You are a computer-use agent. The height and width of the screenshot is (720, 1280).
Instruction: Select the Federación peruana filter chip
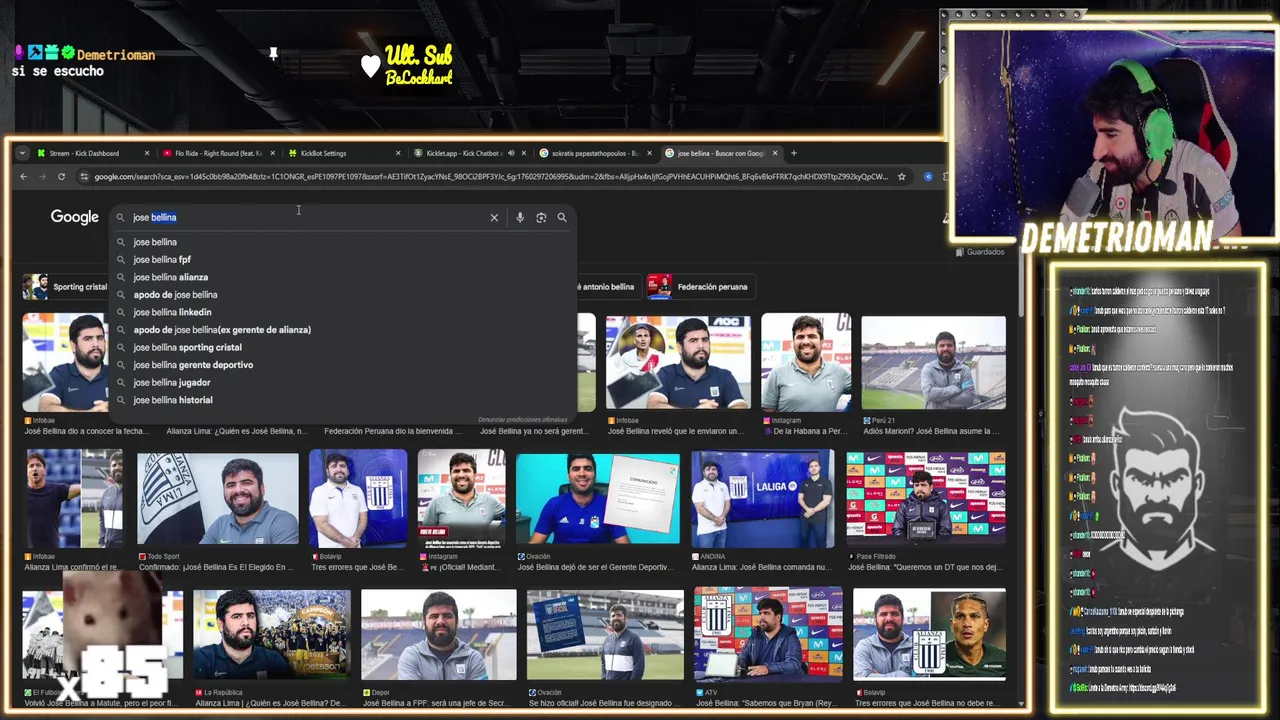tap(700, 287)
